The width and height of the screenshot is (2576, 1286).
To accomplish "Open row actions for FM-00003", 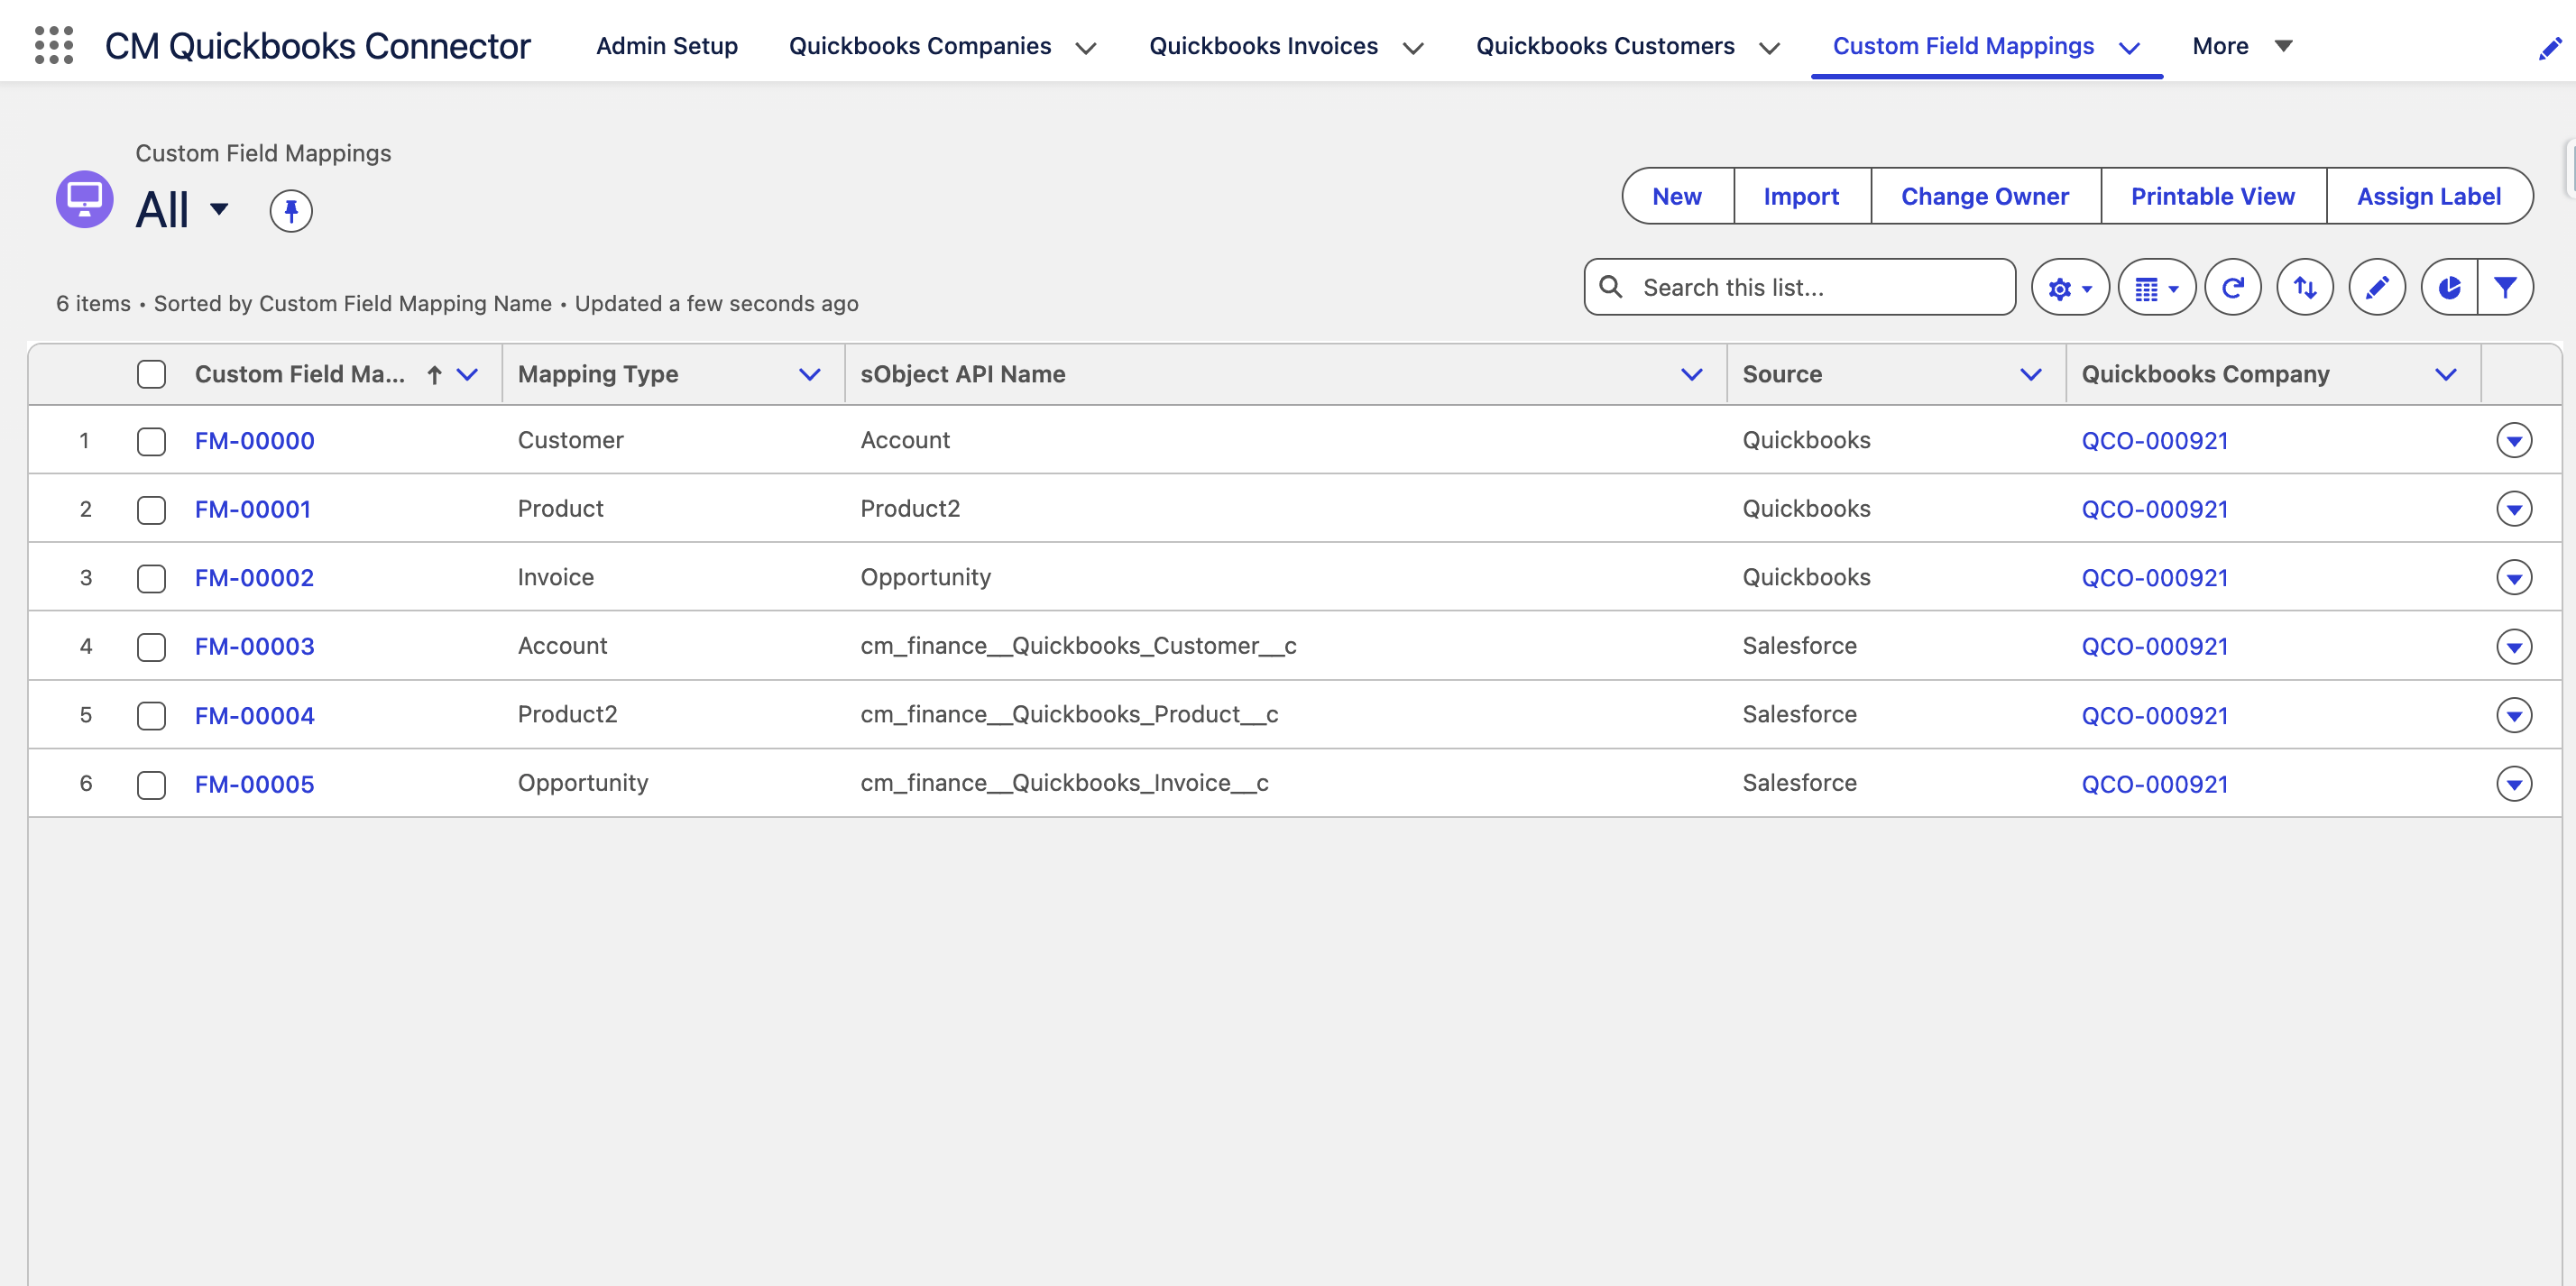I will click(x=2513, y=646).
